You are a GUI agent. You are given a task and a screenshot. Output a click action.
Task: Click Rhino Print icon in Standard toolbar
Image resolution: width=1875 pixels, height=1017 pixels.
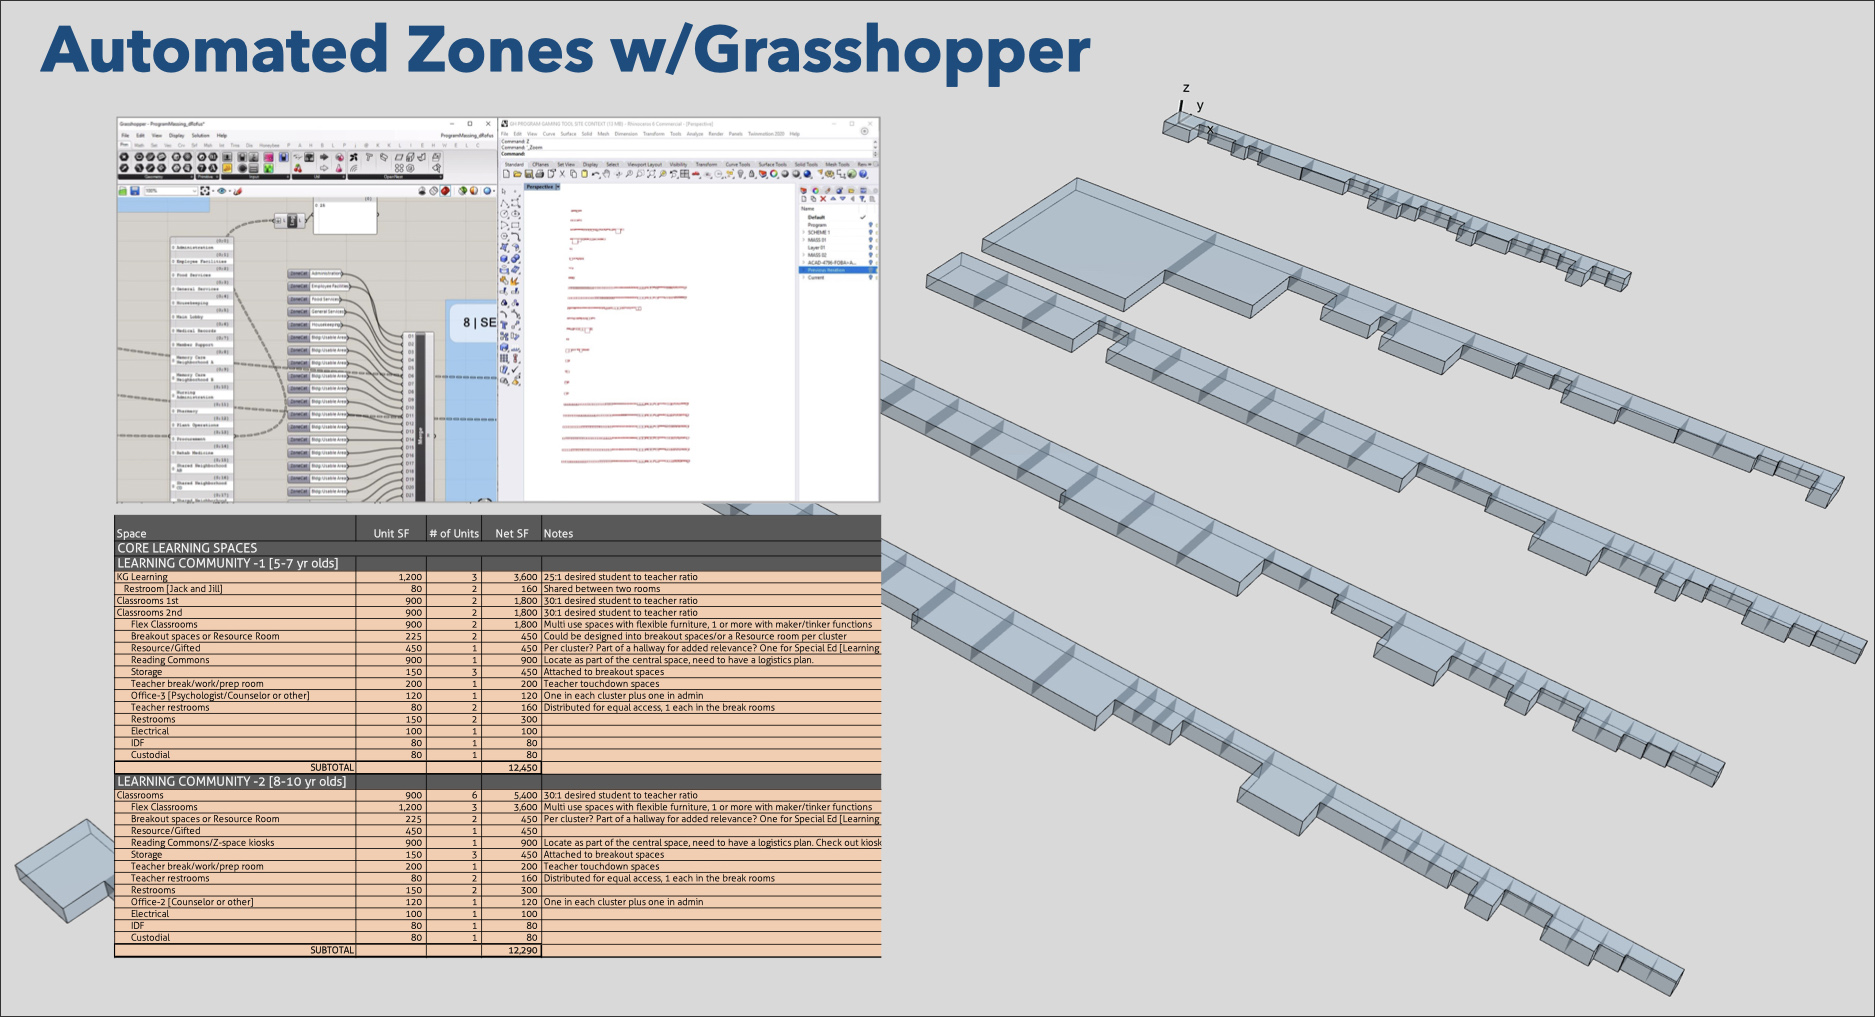540,174
